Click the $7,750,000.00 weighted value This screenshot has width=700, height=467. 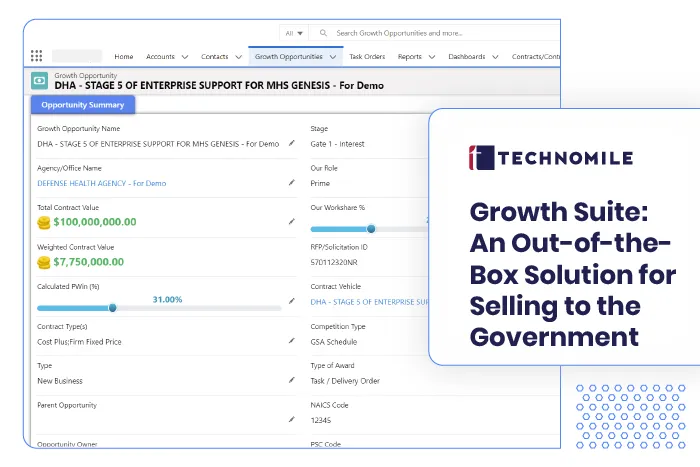[88, 262]
